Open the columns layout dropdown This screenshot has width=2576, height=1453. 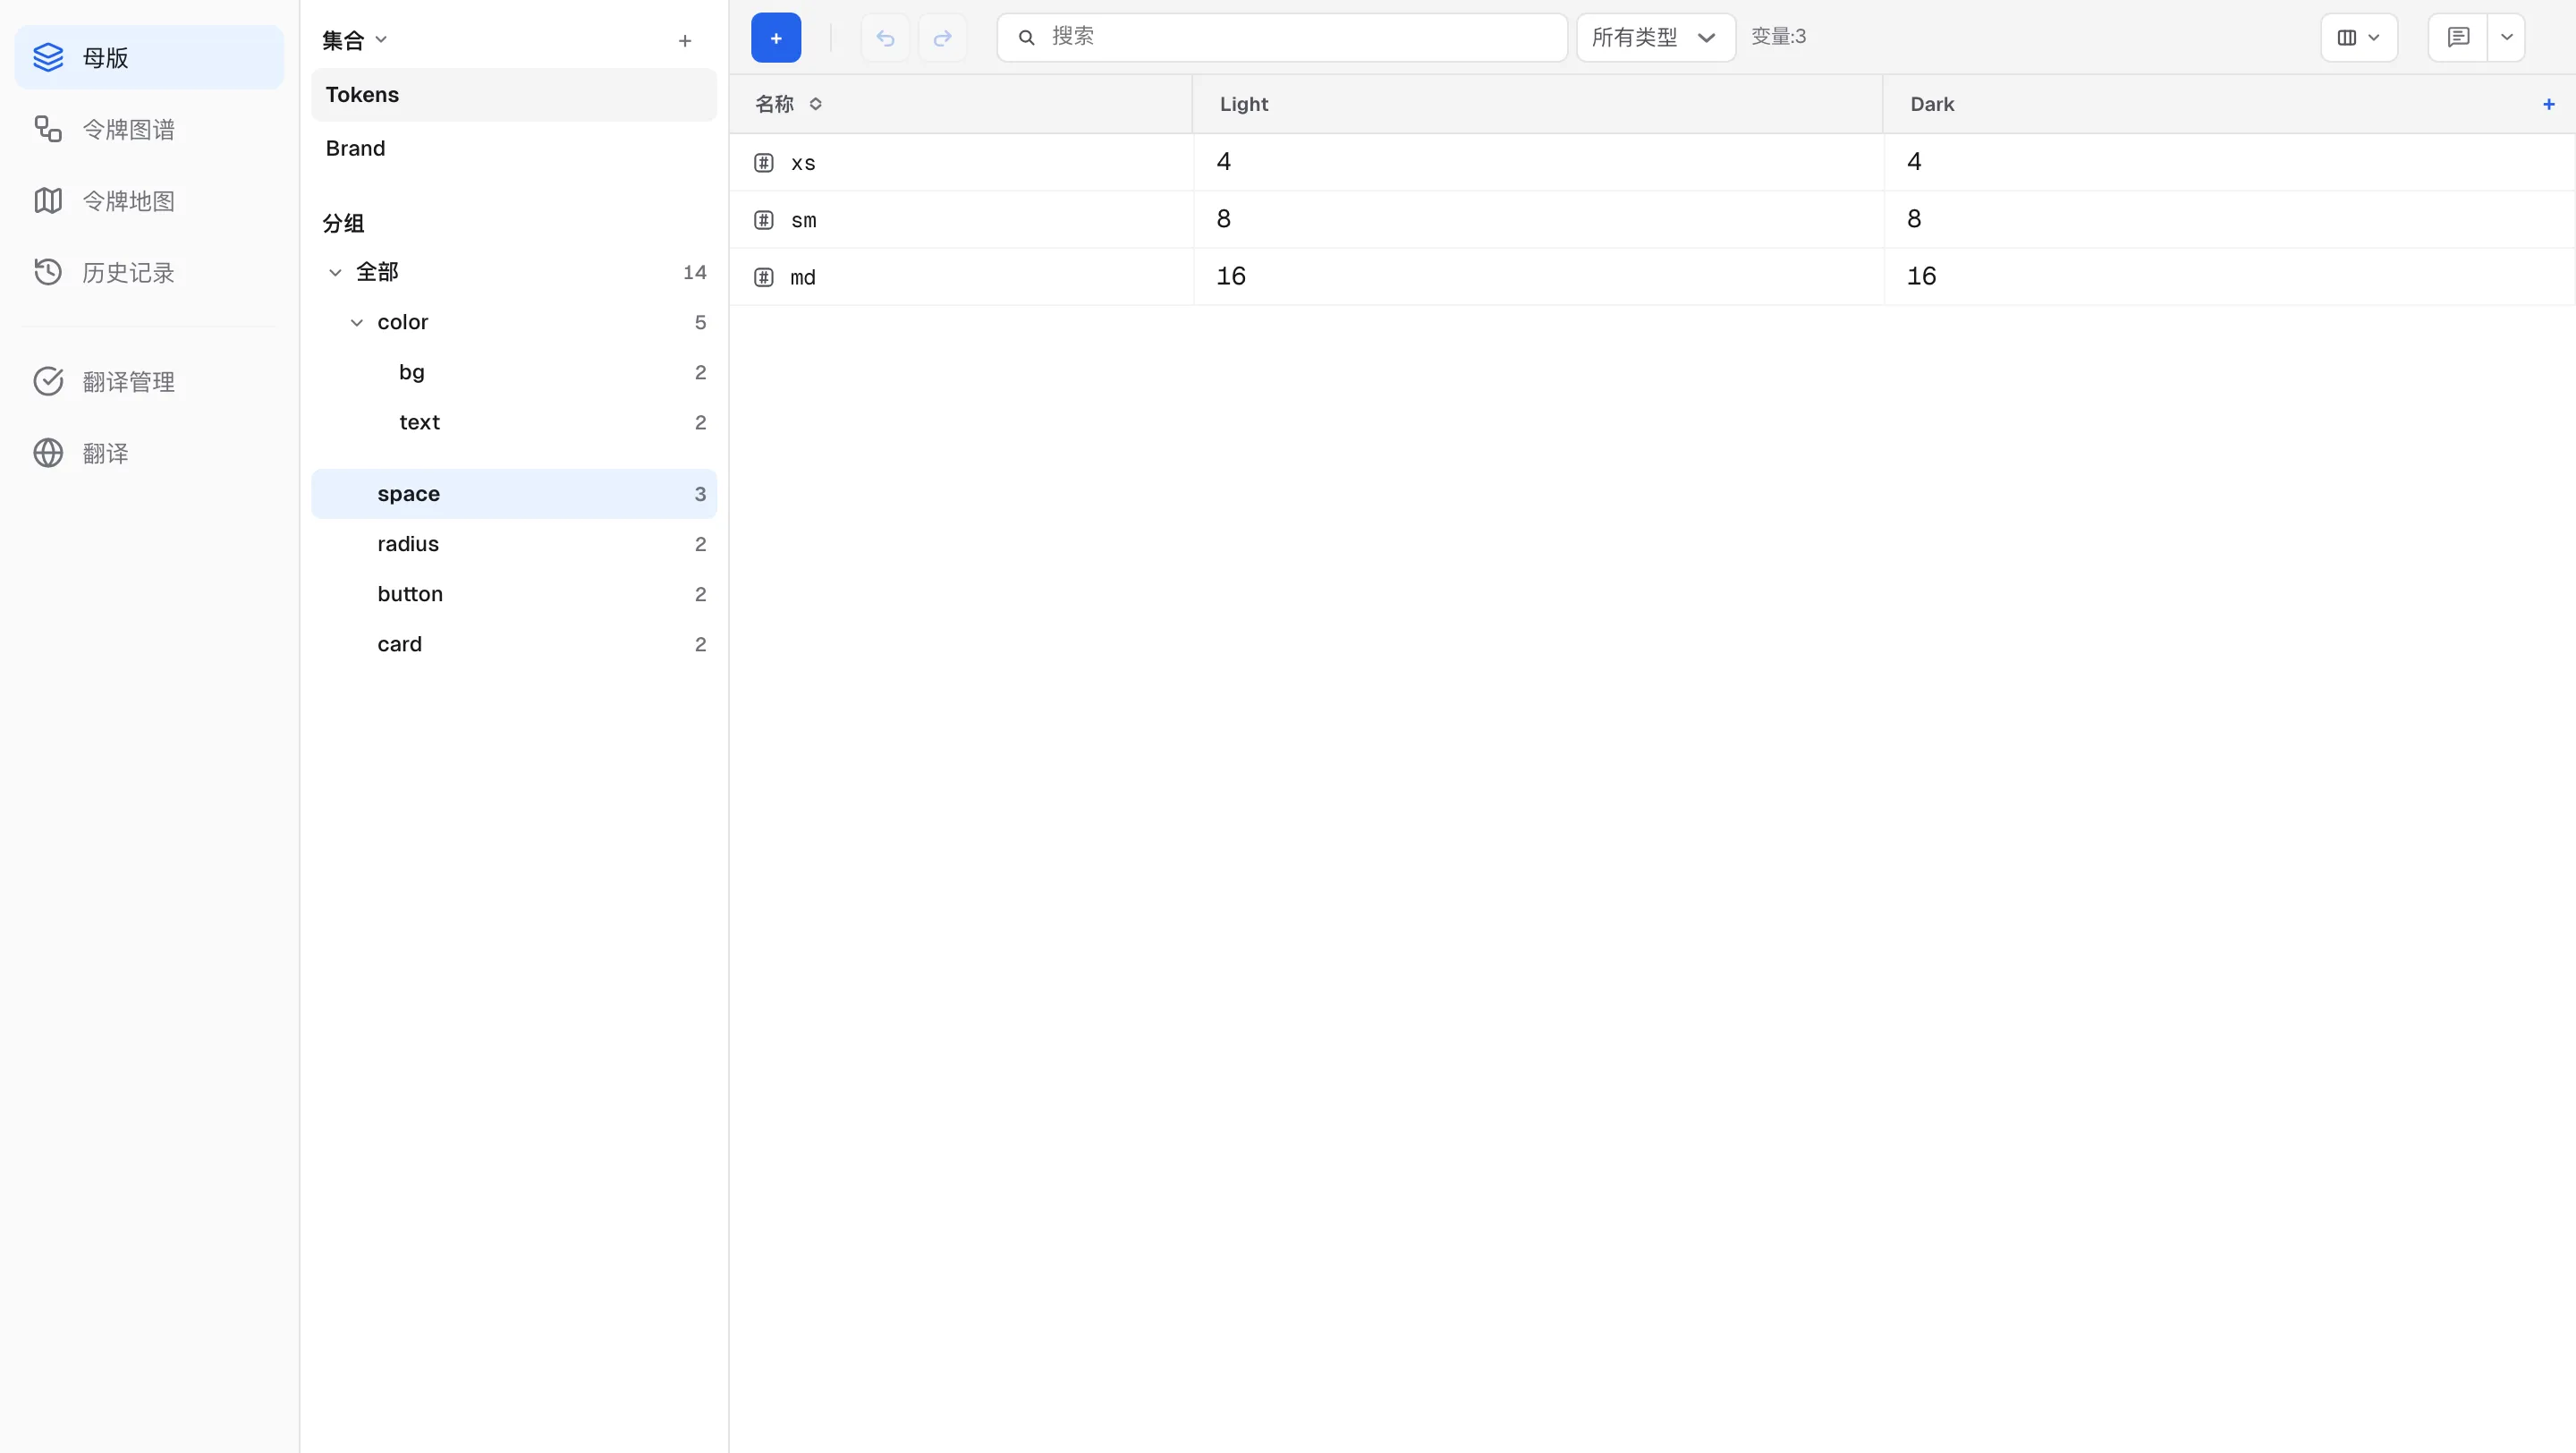tap(2359, 38)
